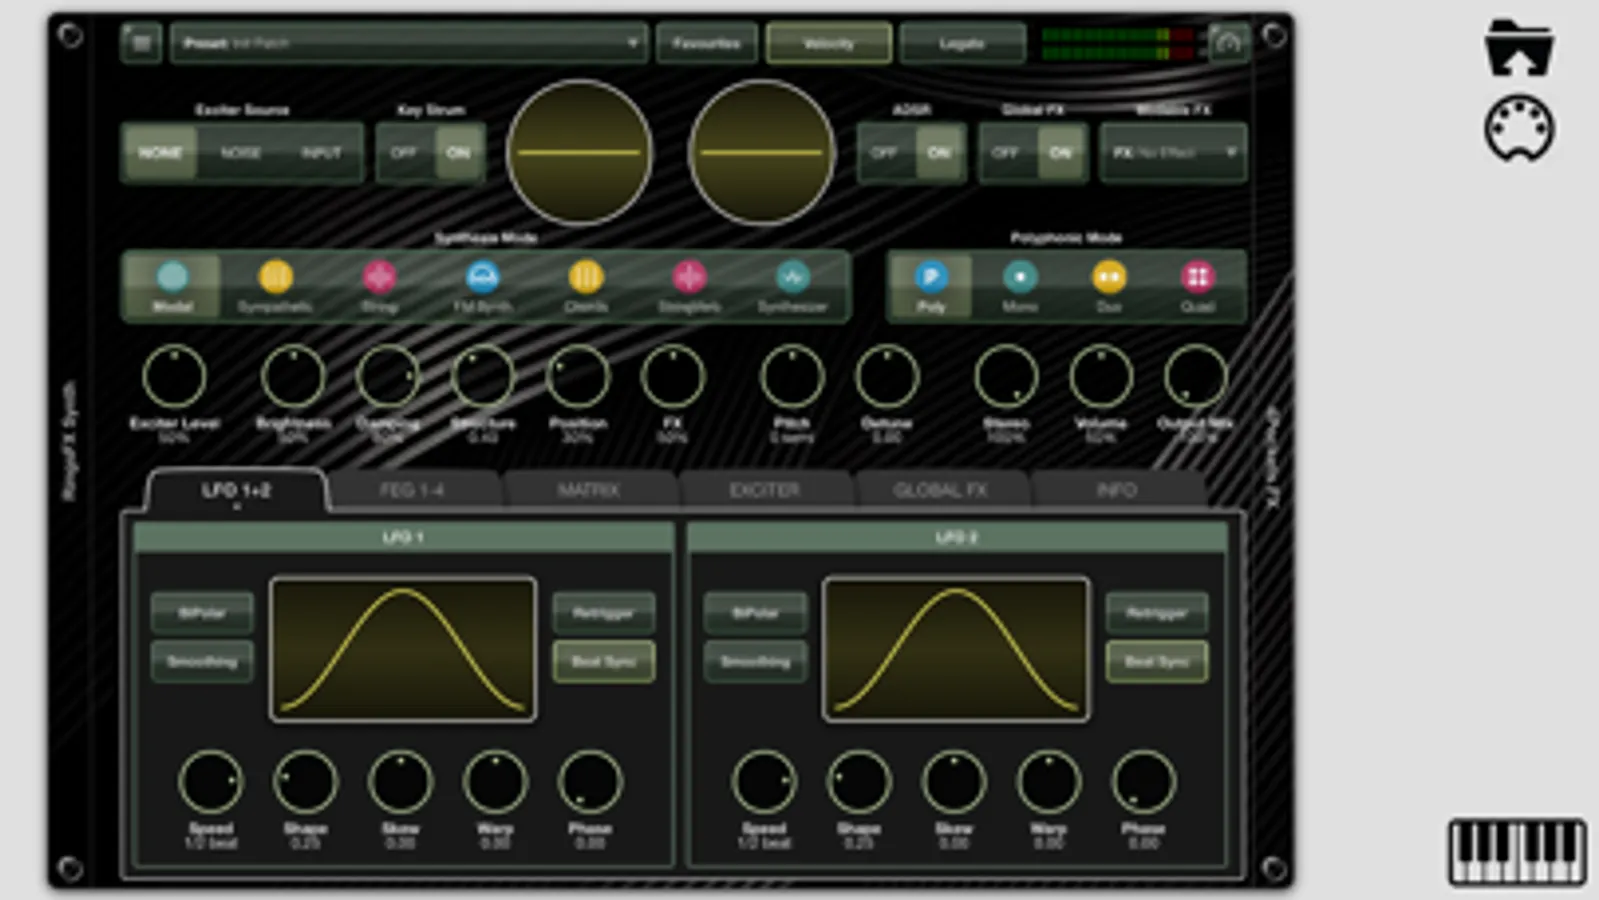Switch to the MATRIX tab
This screenshot has height=900, width=1599.
(x=589, y=490)
